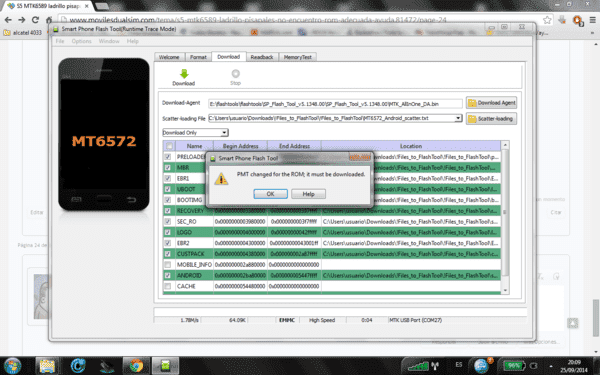600x375 pixels.
Task: Click OK in the PMT warning dialog
Action: 271,194
